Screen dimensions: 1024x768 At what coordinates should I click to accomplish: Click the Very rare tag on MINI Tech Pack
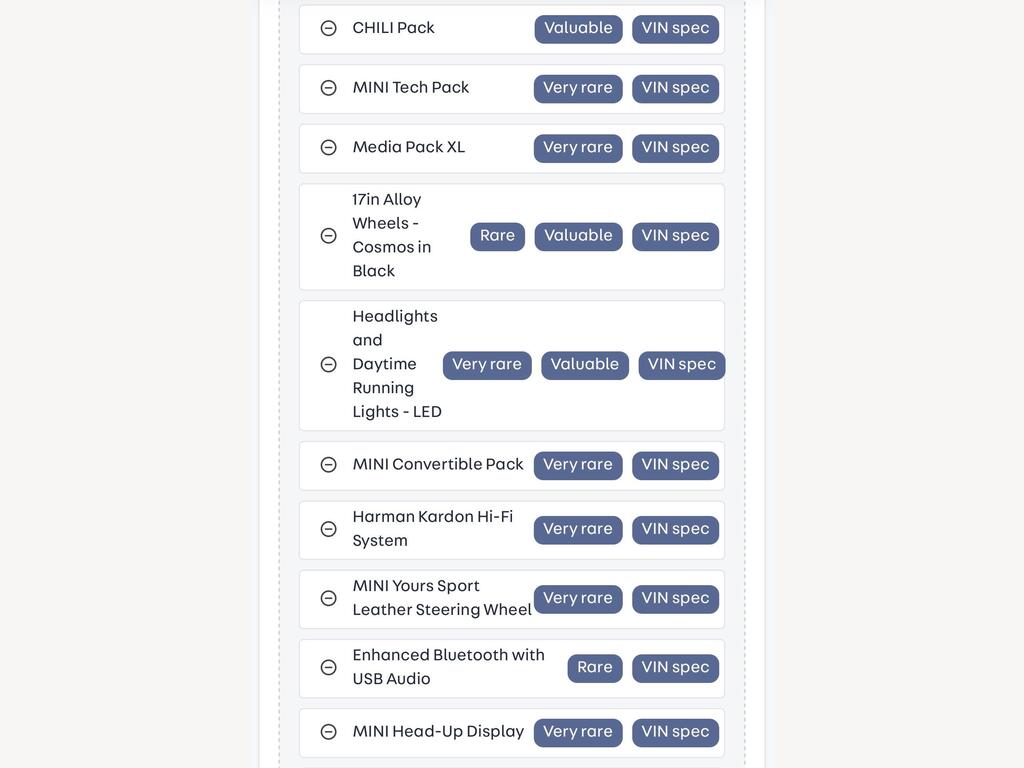coord(578,88)
